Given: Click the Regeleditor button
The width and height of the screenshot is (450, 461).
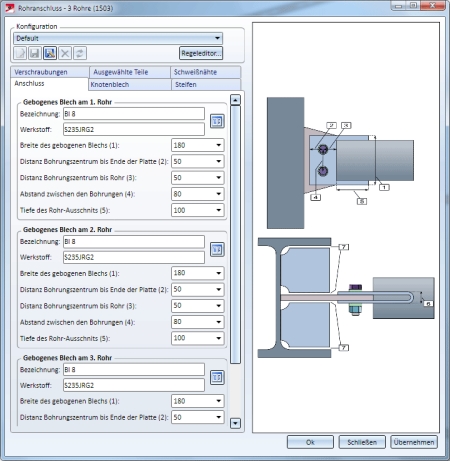Looking at the screenshot, I should [201, 53].
